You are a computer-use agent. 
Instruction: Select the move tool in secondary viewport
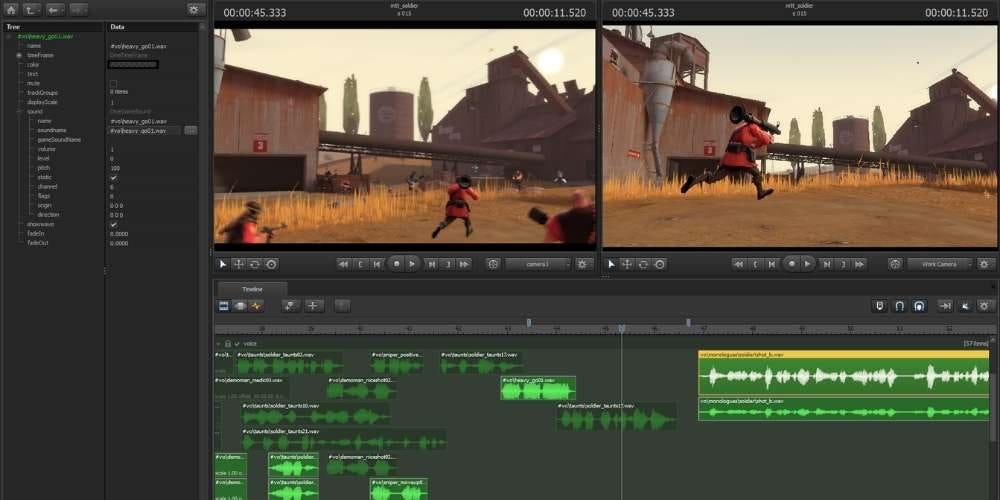627,264
